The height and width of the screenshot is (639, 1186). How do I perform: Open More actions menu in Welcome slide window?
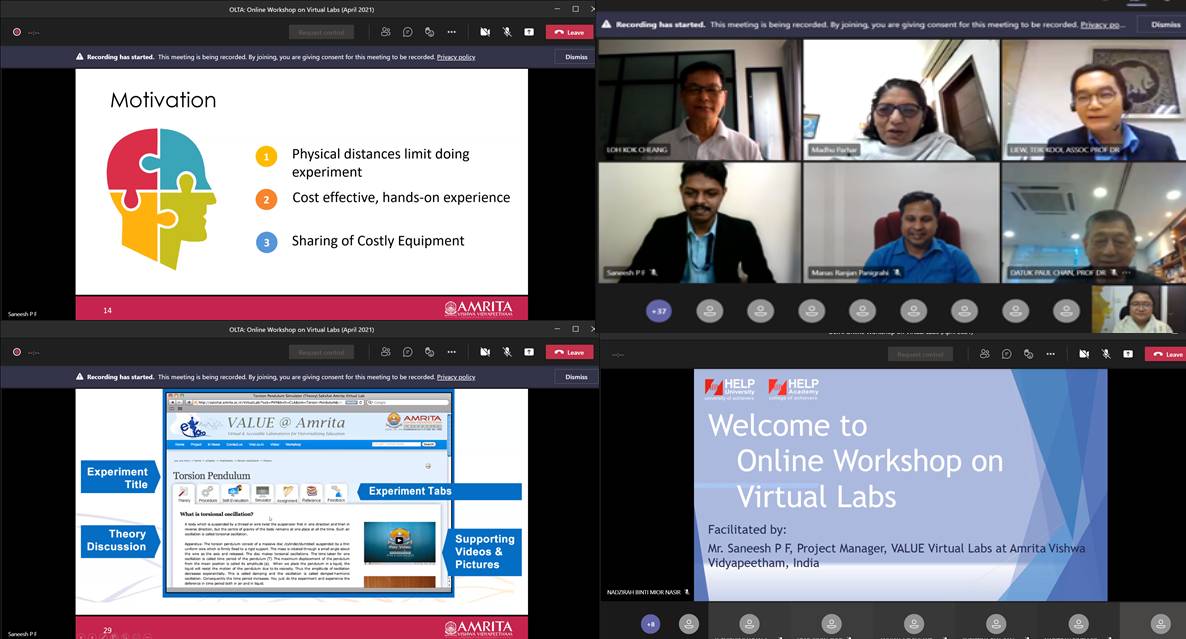[x=1052, y=354]
